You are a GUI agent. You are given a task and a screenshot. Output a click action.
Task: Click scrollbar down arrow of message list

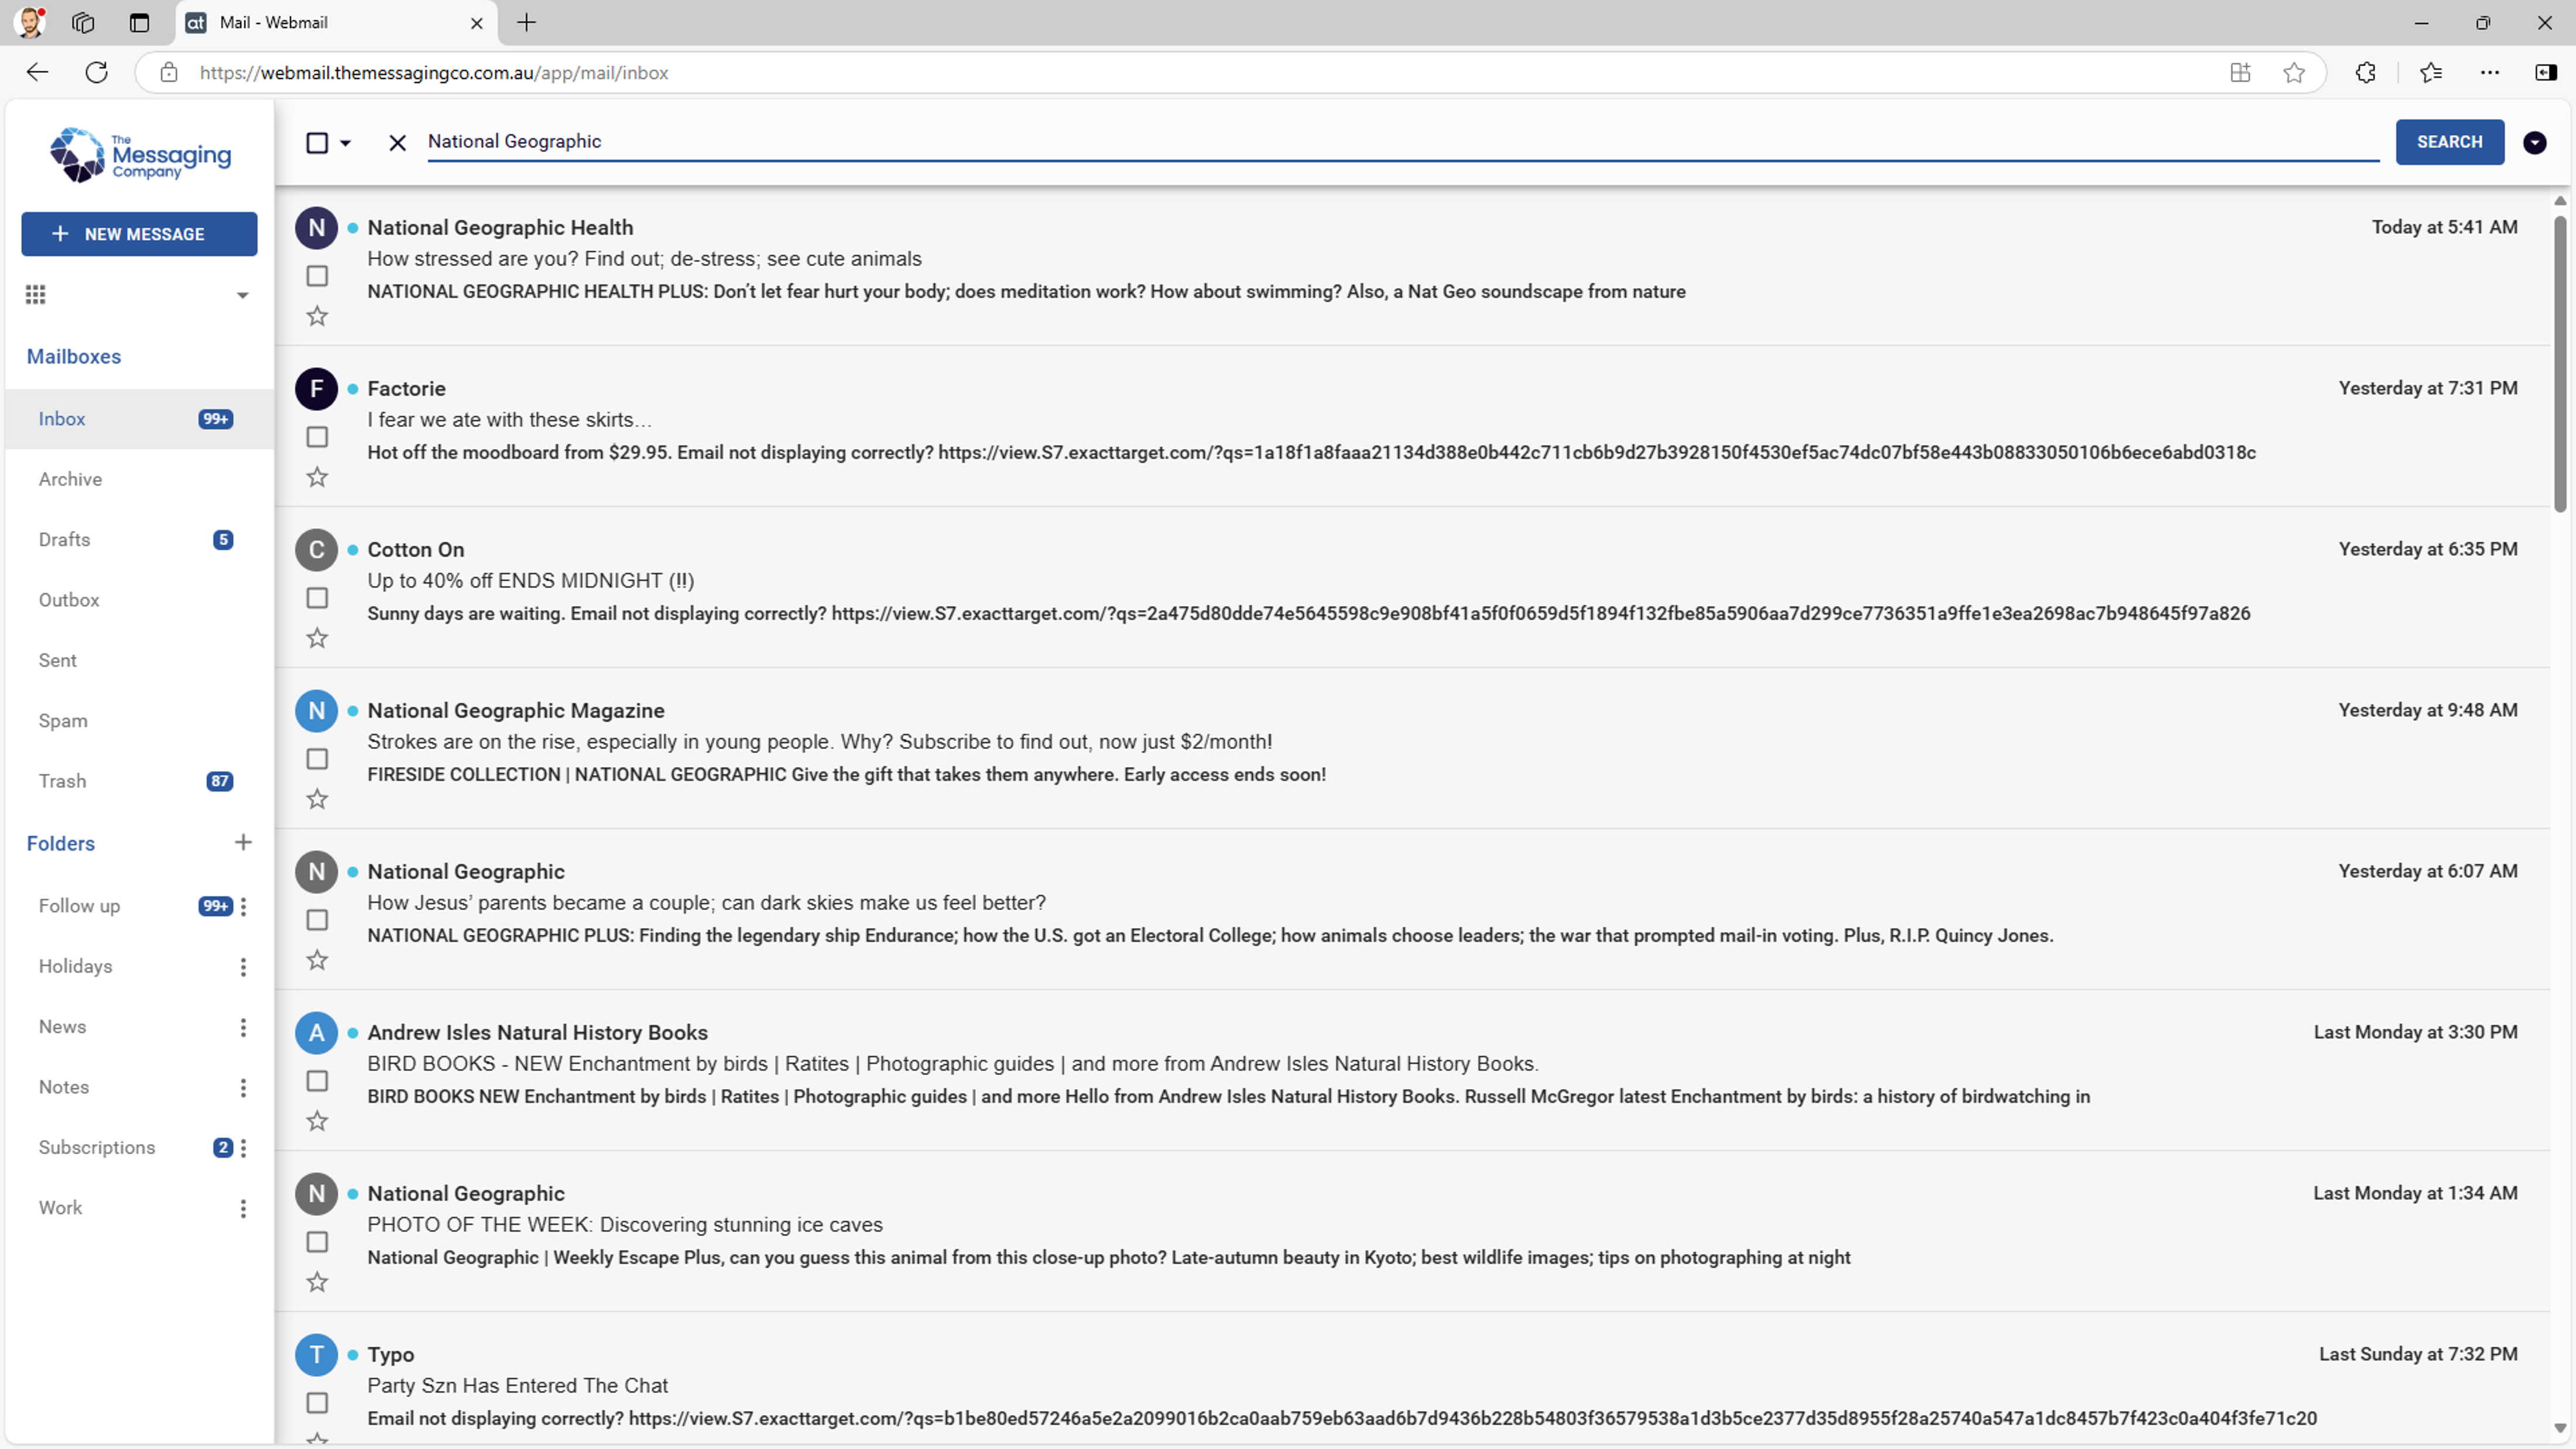click(x=2560, y=1428)
